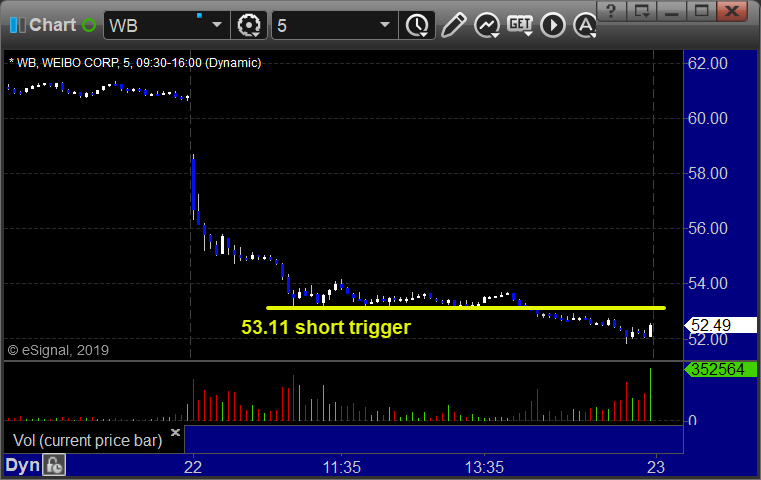
Task: Start the bar replay play button
Action: point(553,25)
